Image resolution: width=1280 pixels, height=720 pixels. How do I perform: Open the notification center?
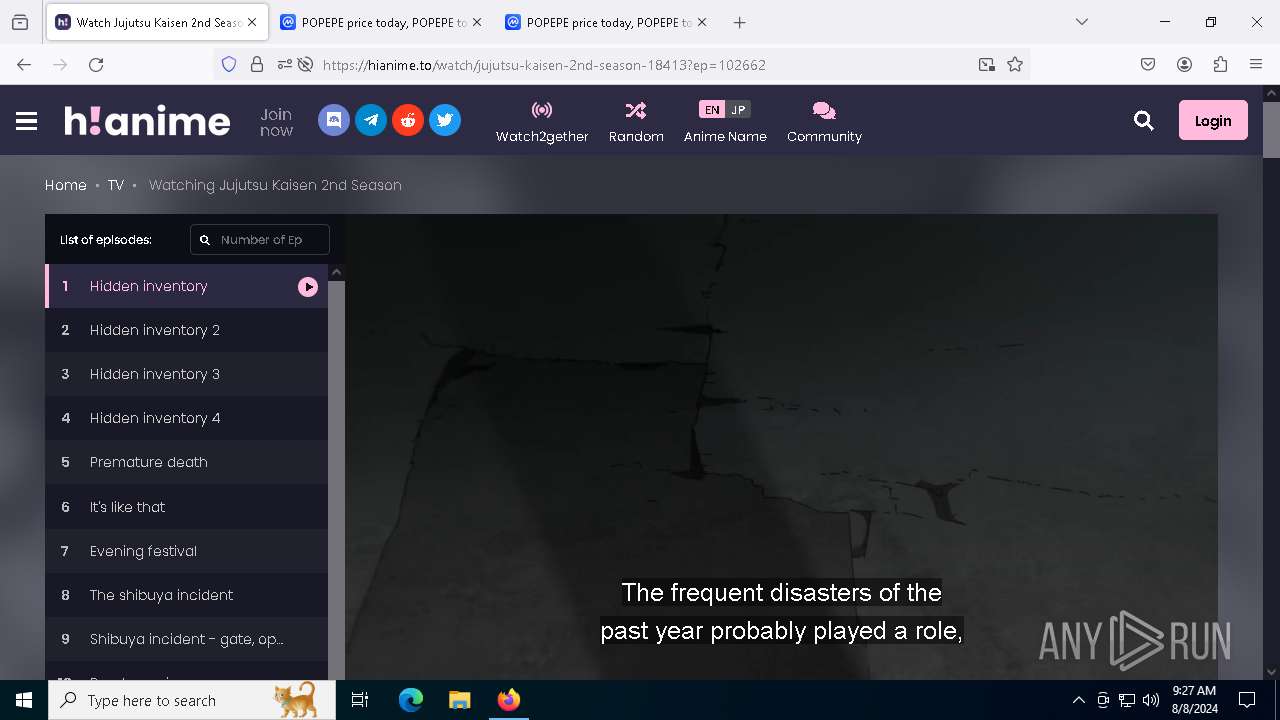click(1247, 700)
